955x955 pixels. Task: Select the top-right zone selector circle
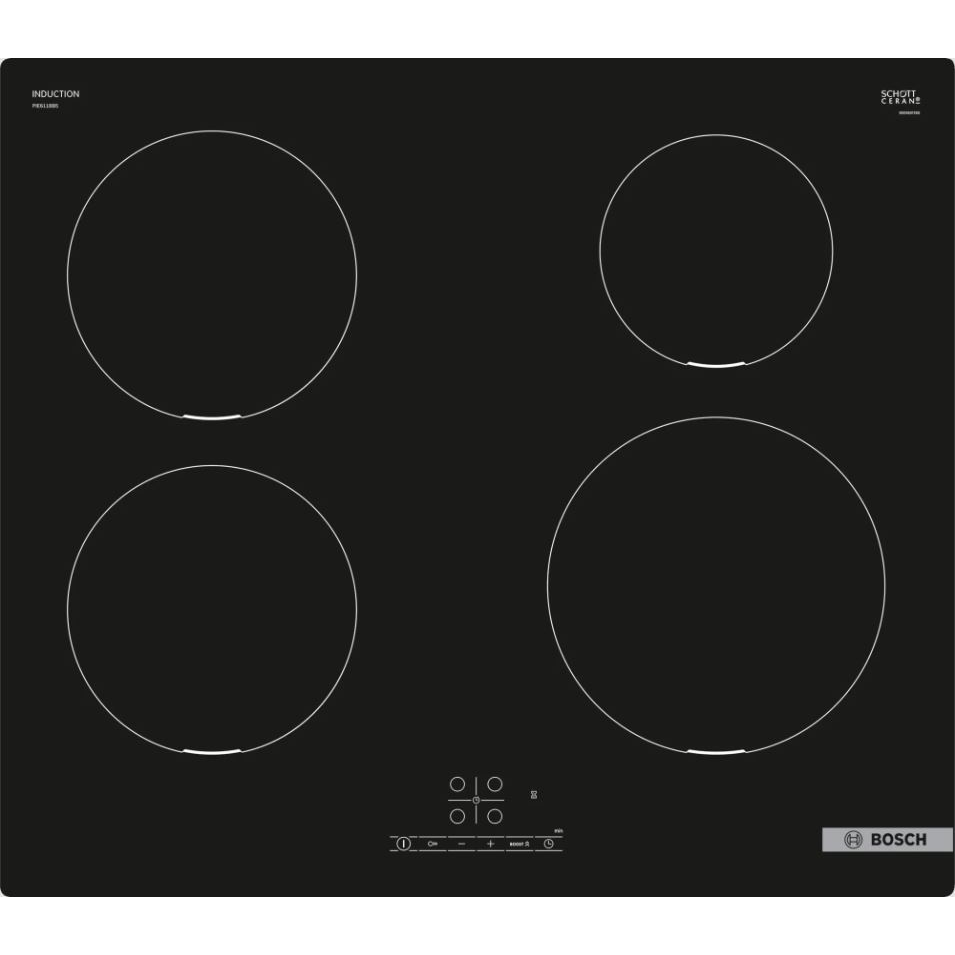coord(494,784)
